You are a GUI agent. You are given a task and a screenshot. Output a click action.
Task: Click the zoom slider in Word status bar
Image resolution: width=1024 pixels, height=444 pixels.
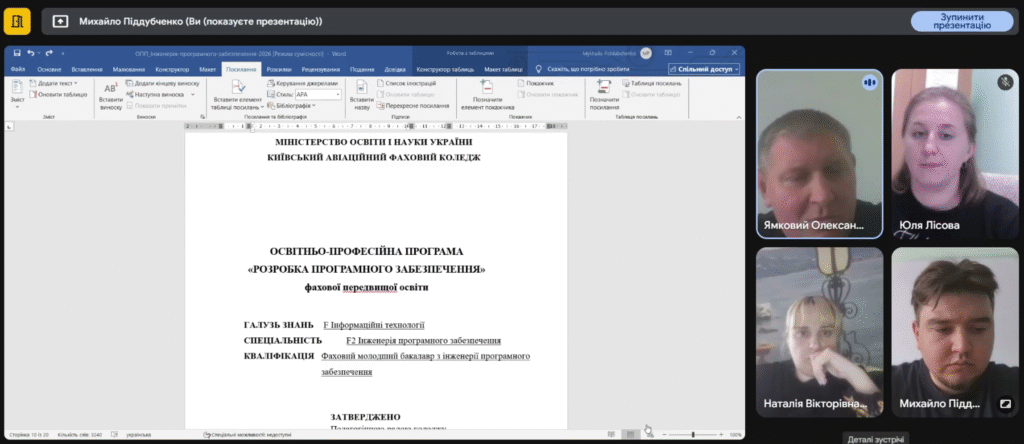[692, 434]
